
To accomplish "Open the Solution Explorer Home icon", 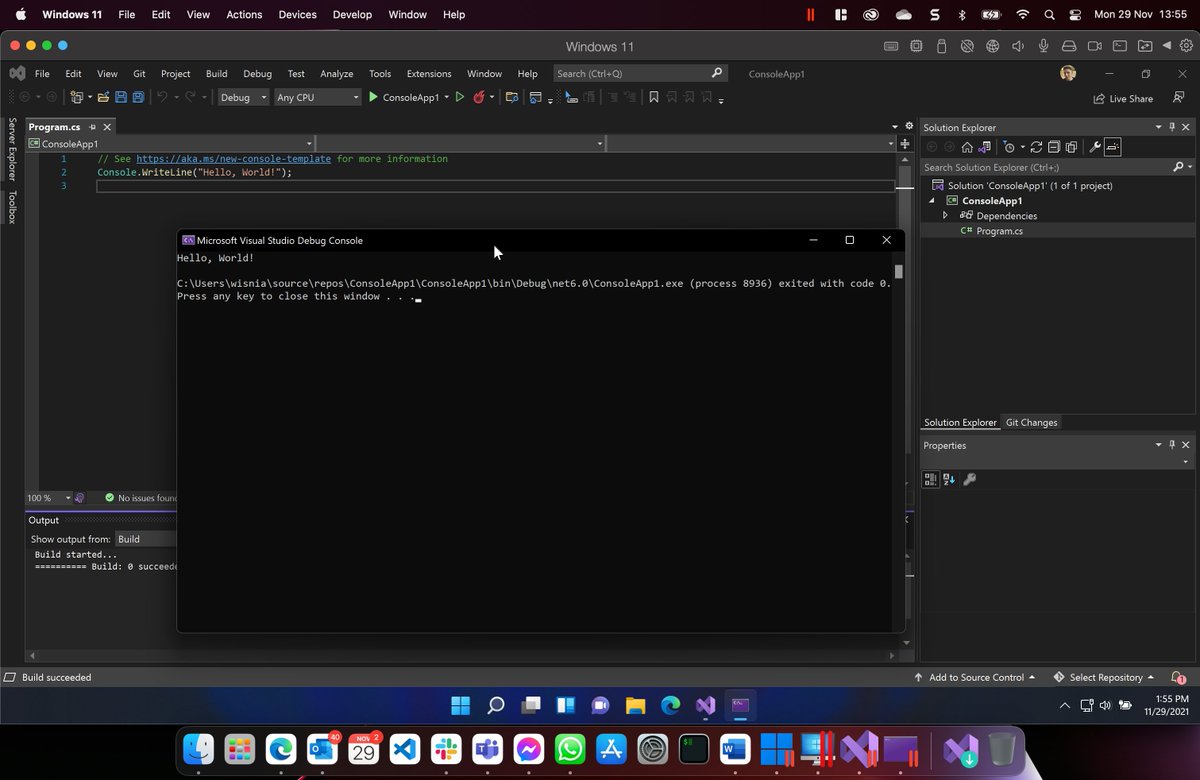I will [x=967, y=147].
